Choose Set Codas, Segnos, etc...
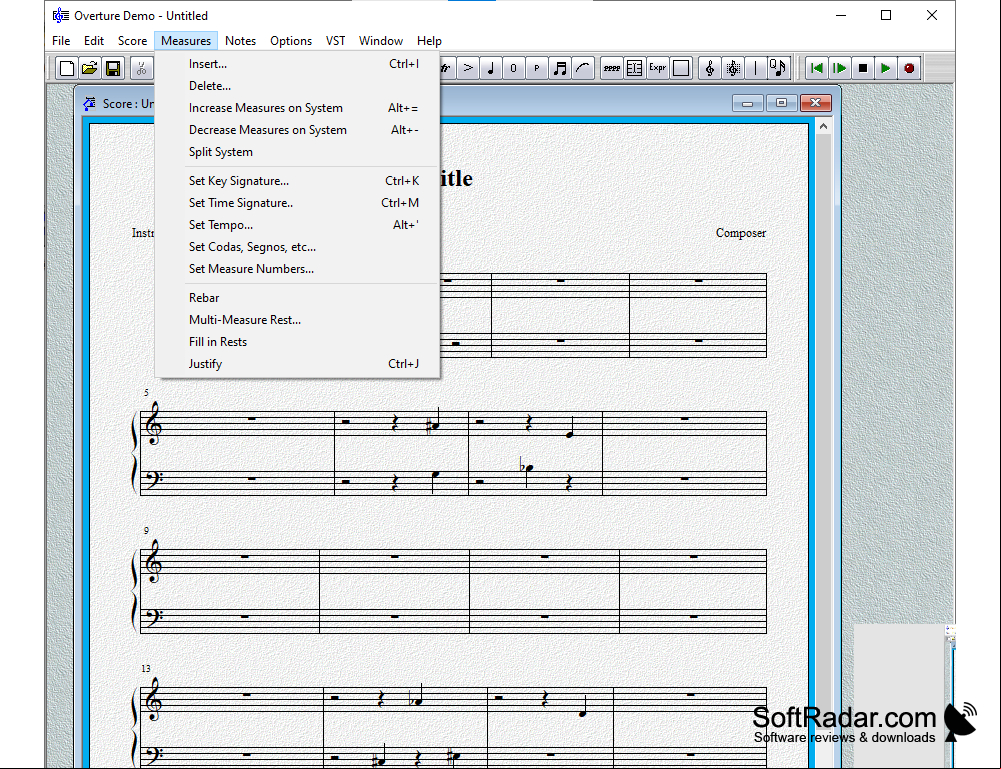This screenshot has height=769, width=1001. coord(297,247)
